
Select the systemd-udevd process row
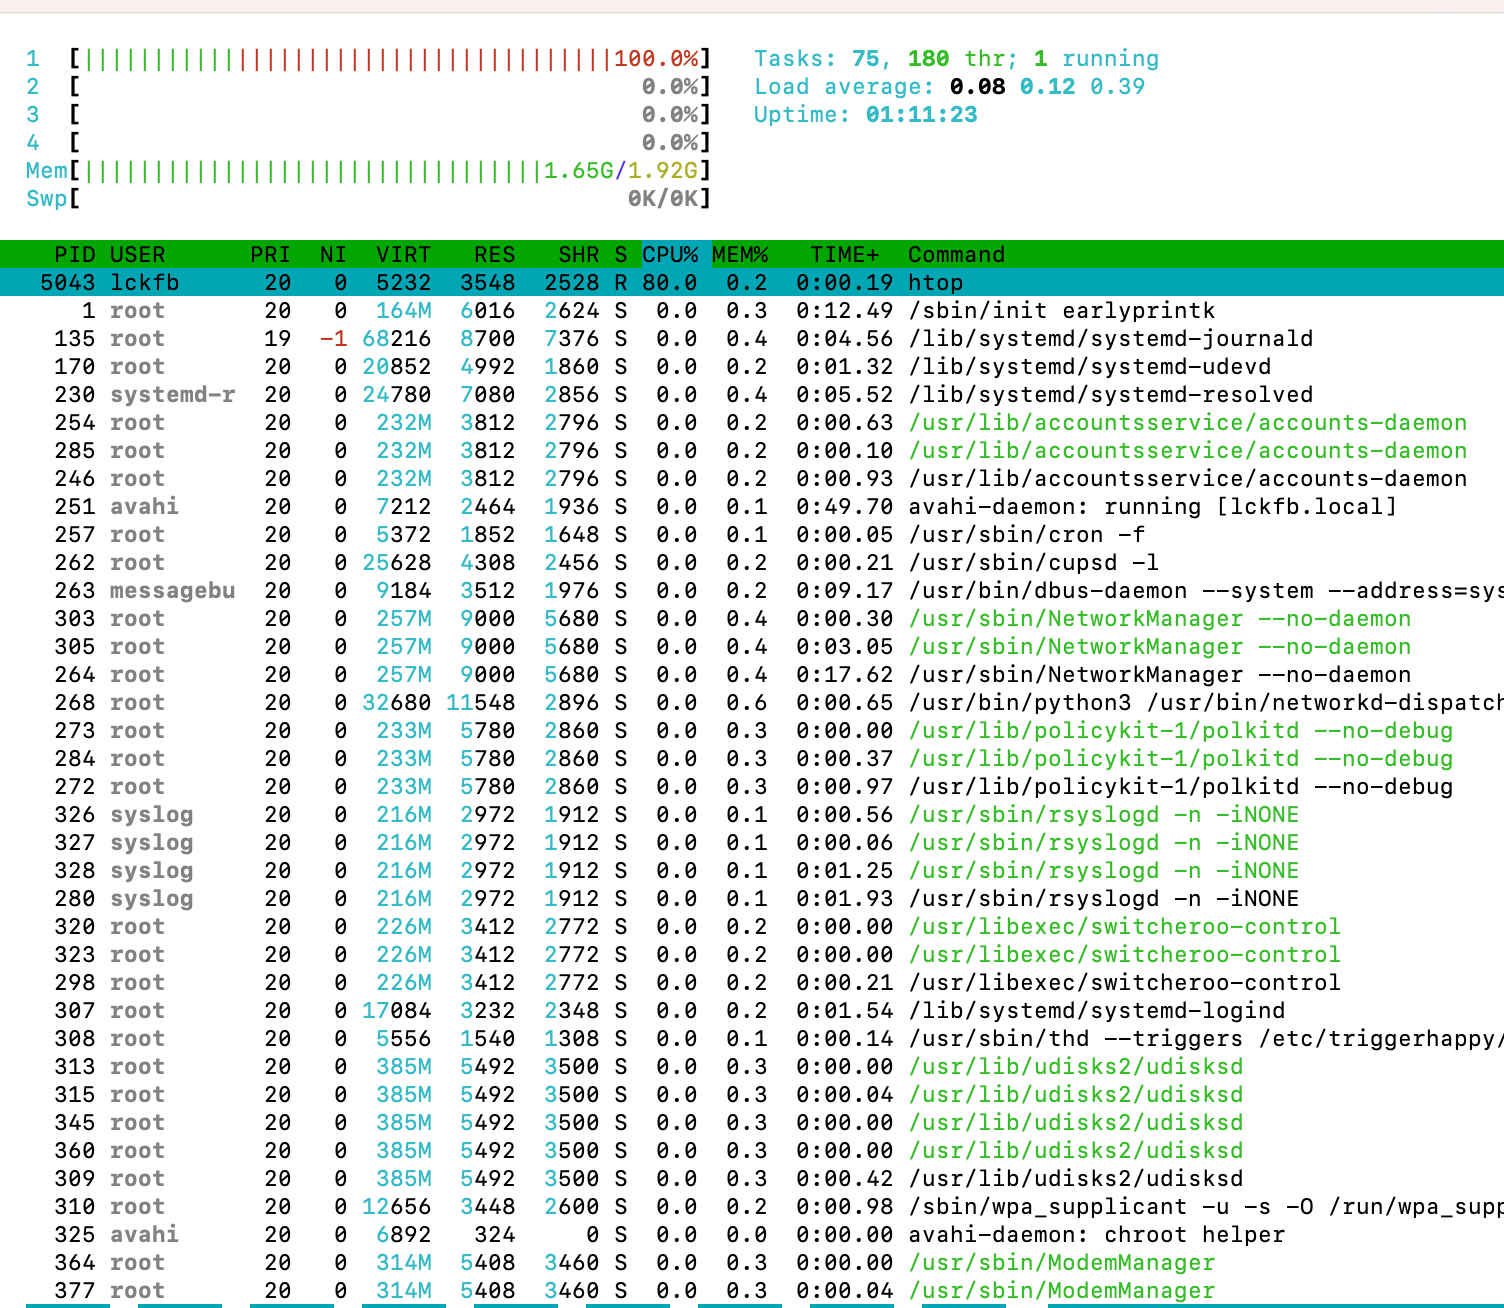[x=752, y=367]
